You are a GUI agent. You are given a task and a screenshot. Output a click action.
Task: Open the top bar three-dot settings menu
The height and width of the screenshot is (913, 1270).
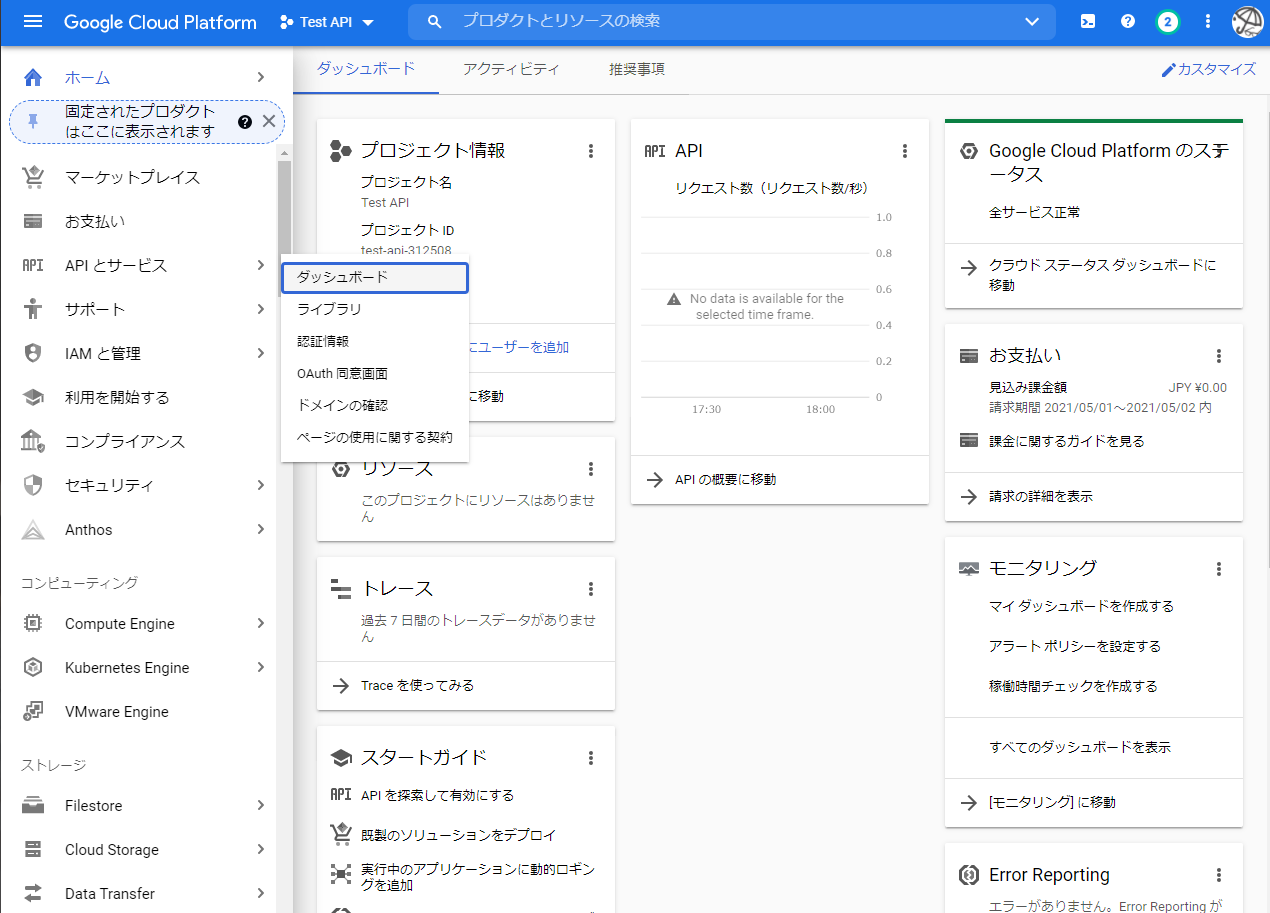(1208, 21)
